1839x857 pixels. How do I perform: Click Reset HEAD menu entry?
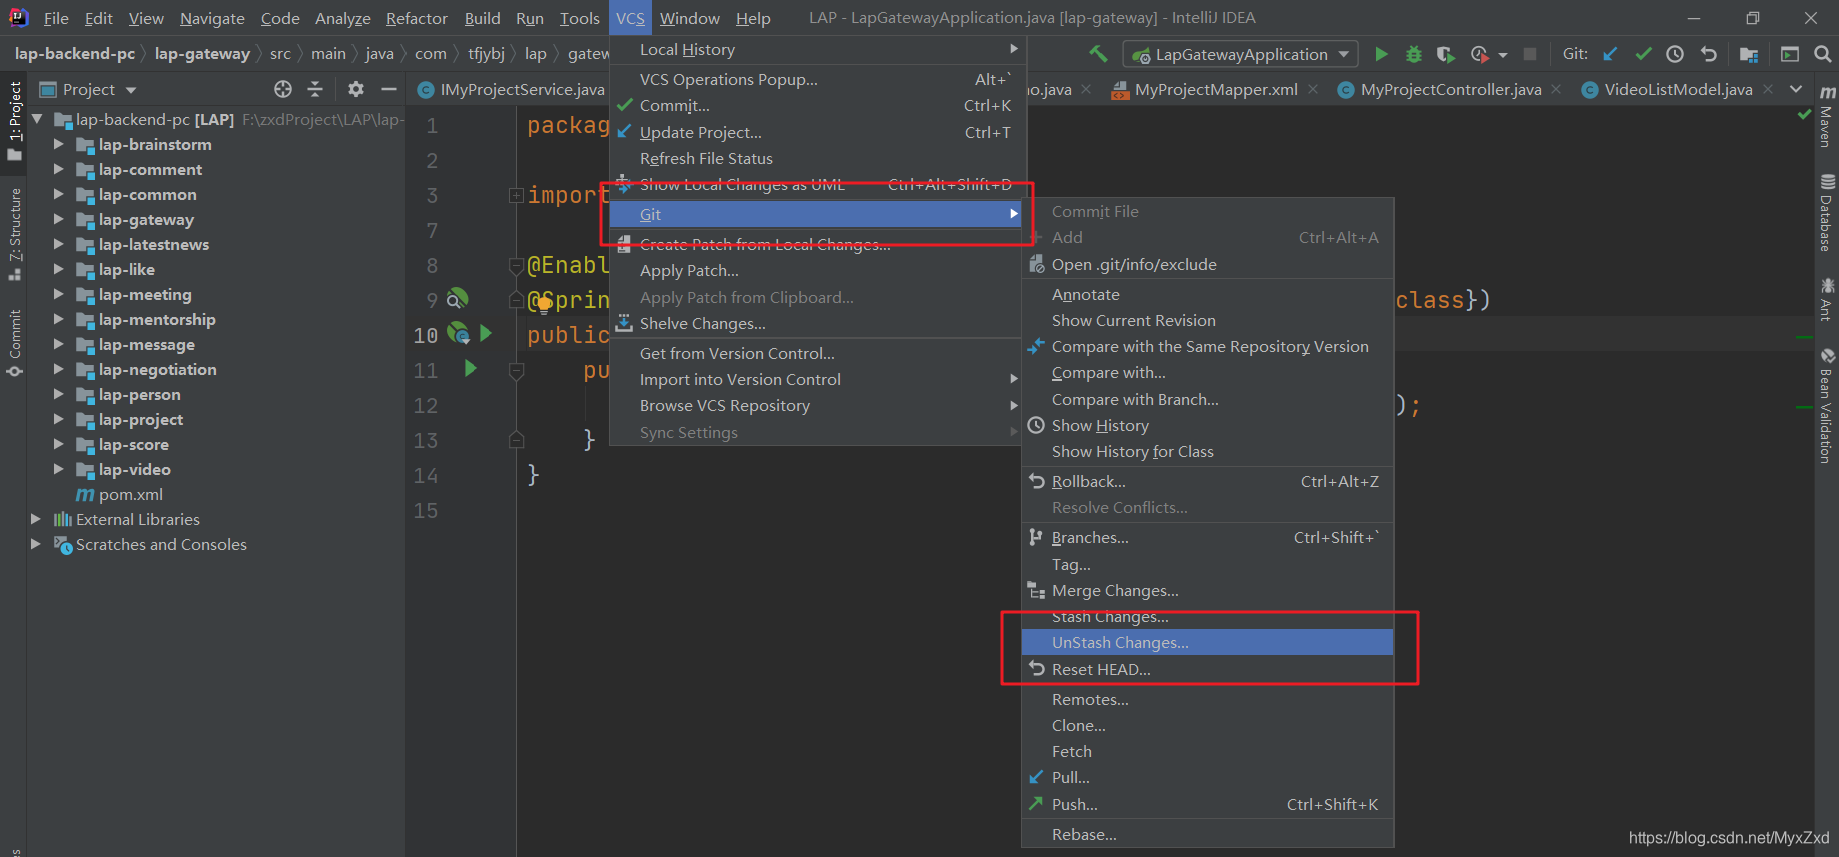1207,669
